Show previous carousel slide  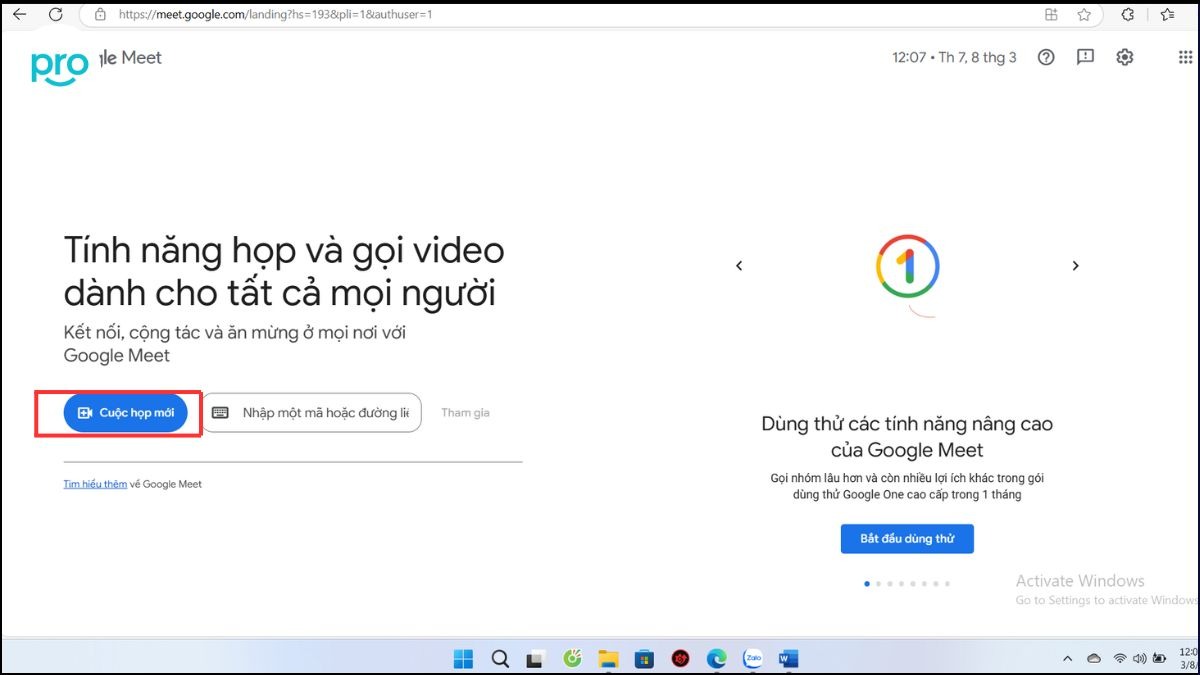[x=739, y=266]
